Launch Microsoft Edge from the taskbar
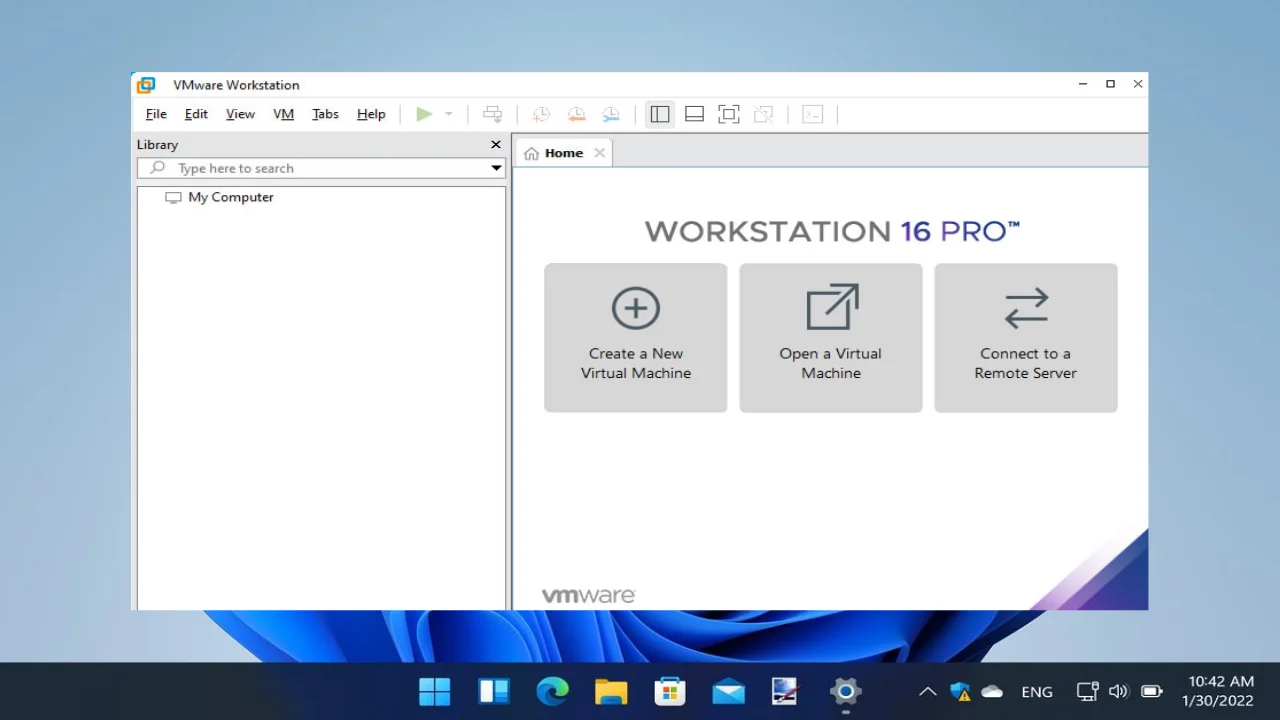 click(552, 691)
